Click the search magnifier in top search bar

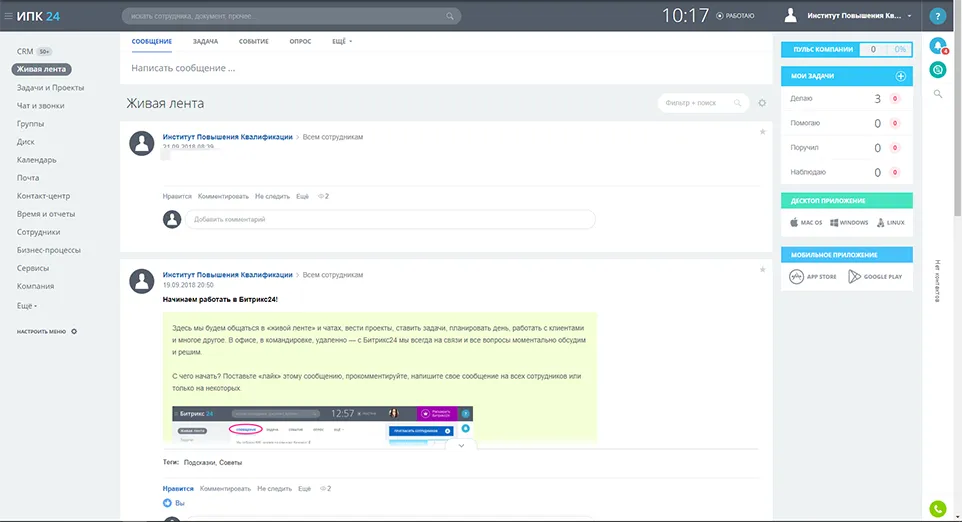(450, 17)
